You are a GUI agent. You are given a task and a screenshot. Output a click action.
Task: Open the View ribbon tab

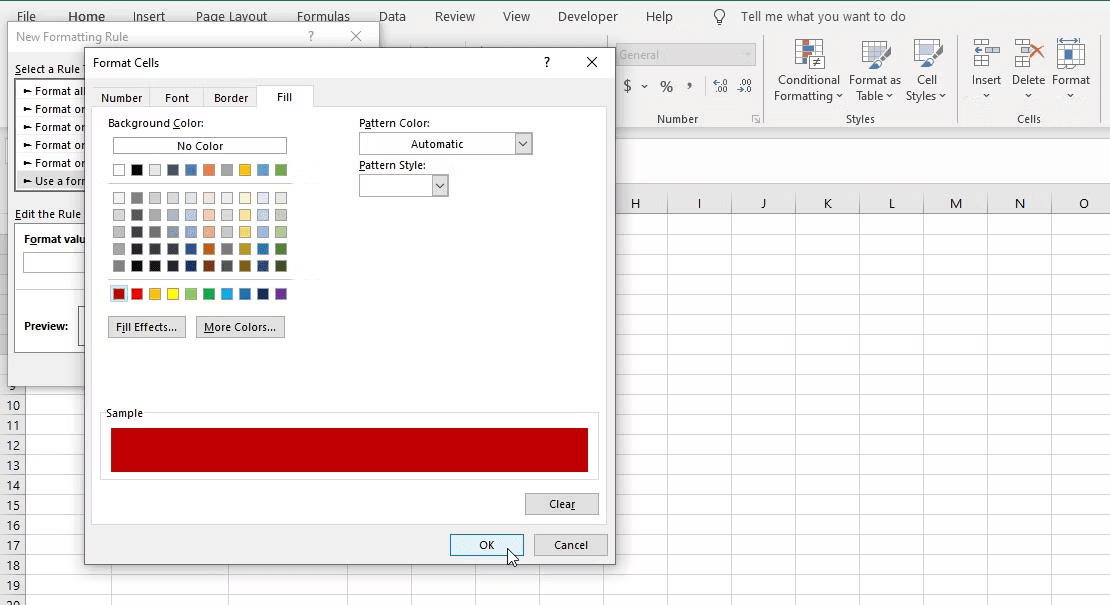pos(516,16)
